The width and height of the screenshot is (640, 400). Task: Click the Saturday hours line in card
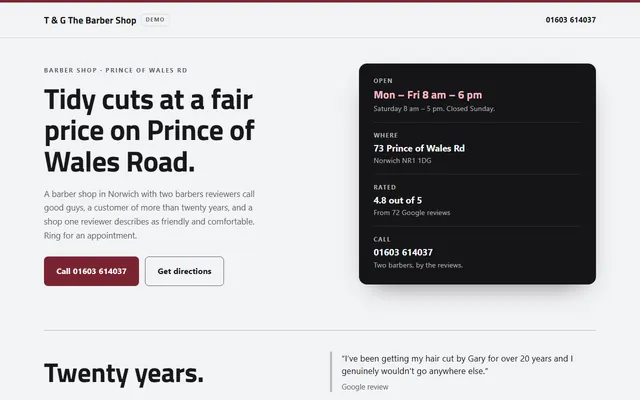[434, 109]
